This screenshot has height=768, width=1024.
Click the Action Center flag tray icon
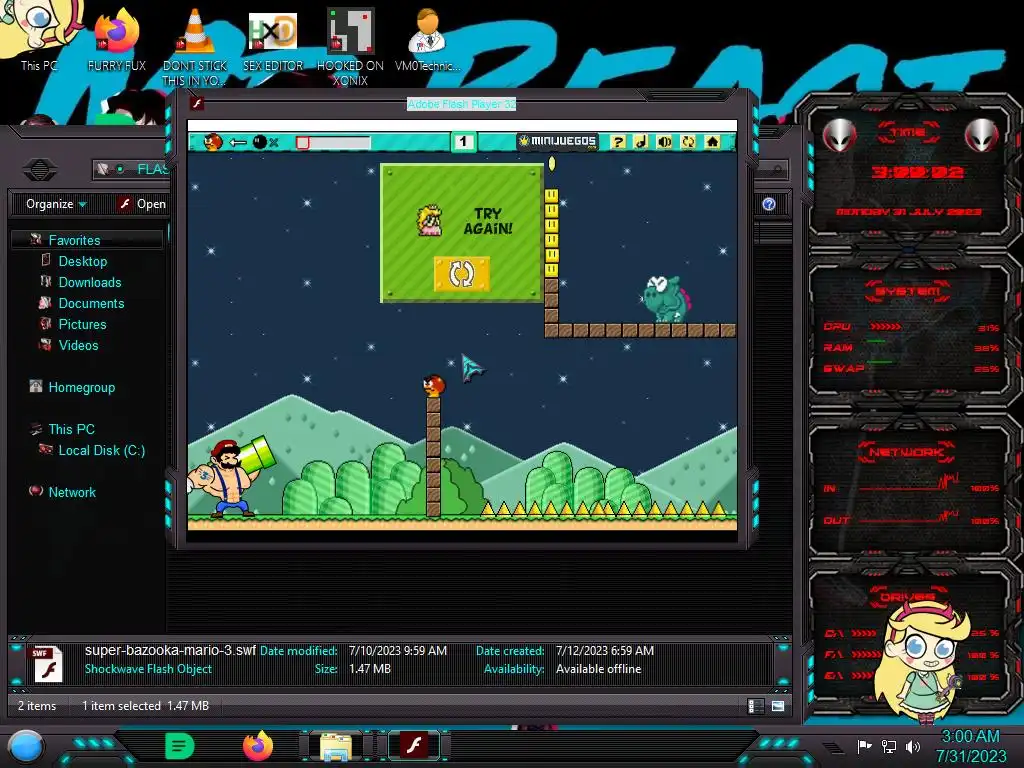pyautogui.click(x=865, y=746)
